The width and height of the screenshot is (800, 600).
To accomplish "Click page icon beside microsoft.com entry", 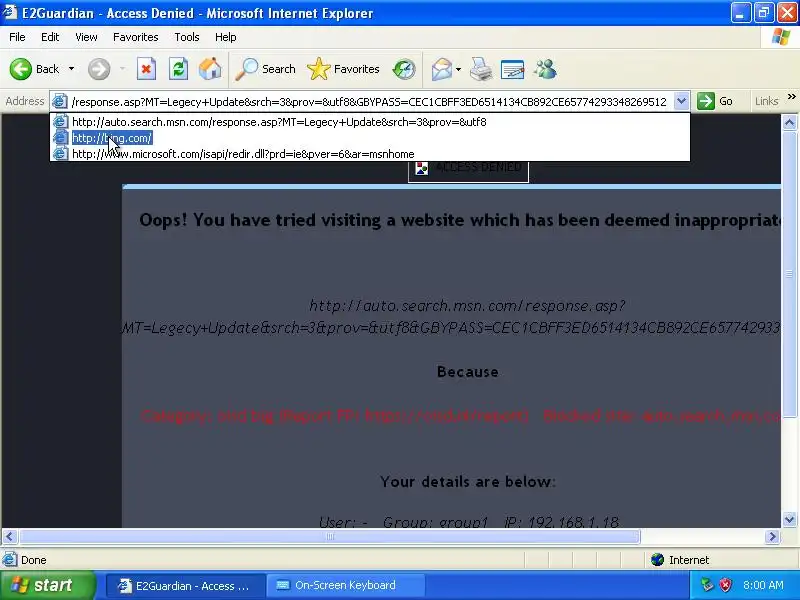I will click(61, 154).
